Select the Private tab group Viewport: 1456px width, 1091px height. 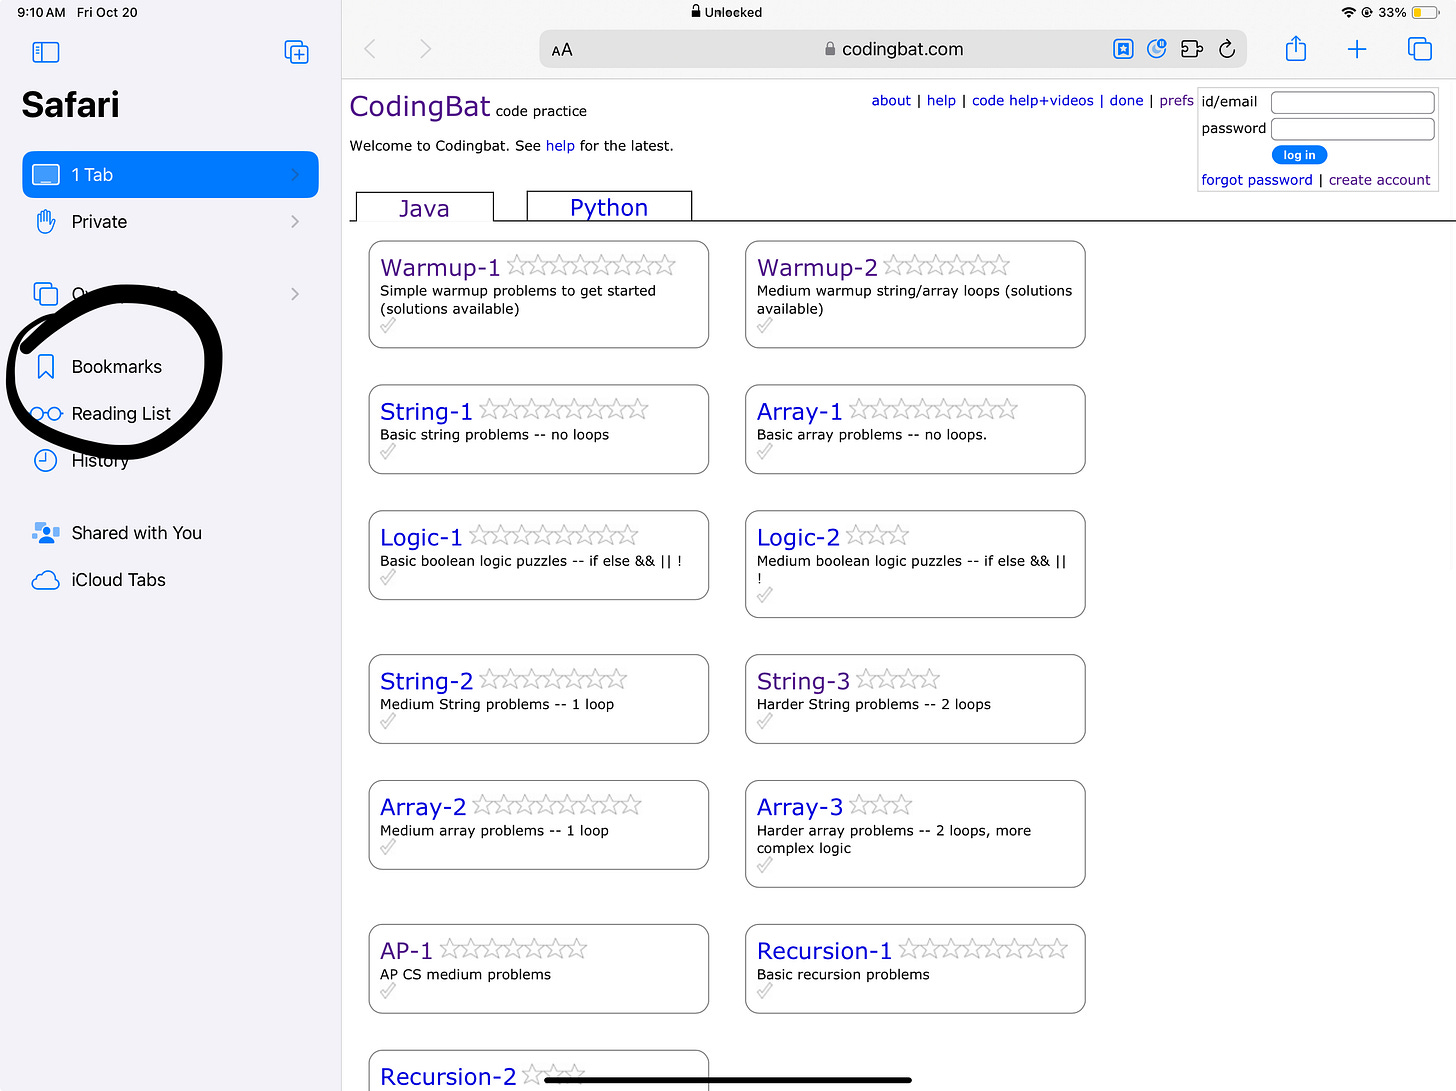pyautogui.click(x=170, y=222)
